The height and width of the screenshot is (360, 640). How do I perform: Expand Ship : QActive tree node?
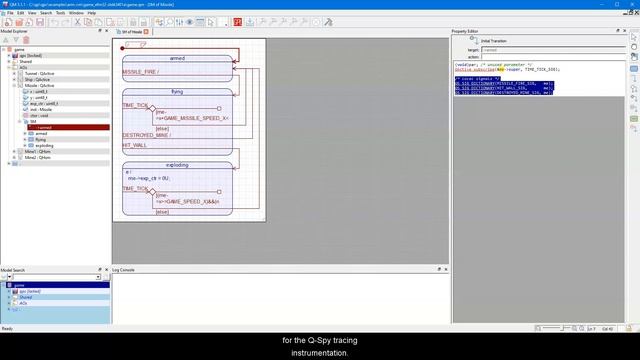14,80
